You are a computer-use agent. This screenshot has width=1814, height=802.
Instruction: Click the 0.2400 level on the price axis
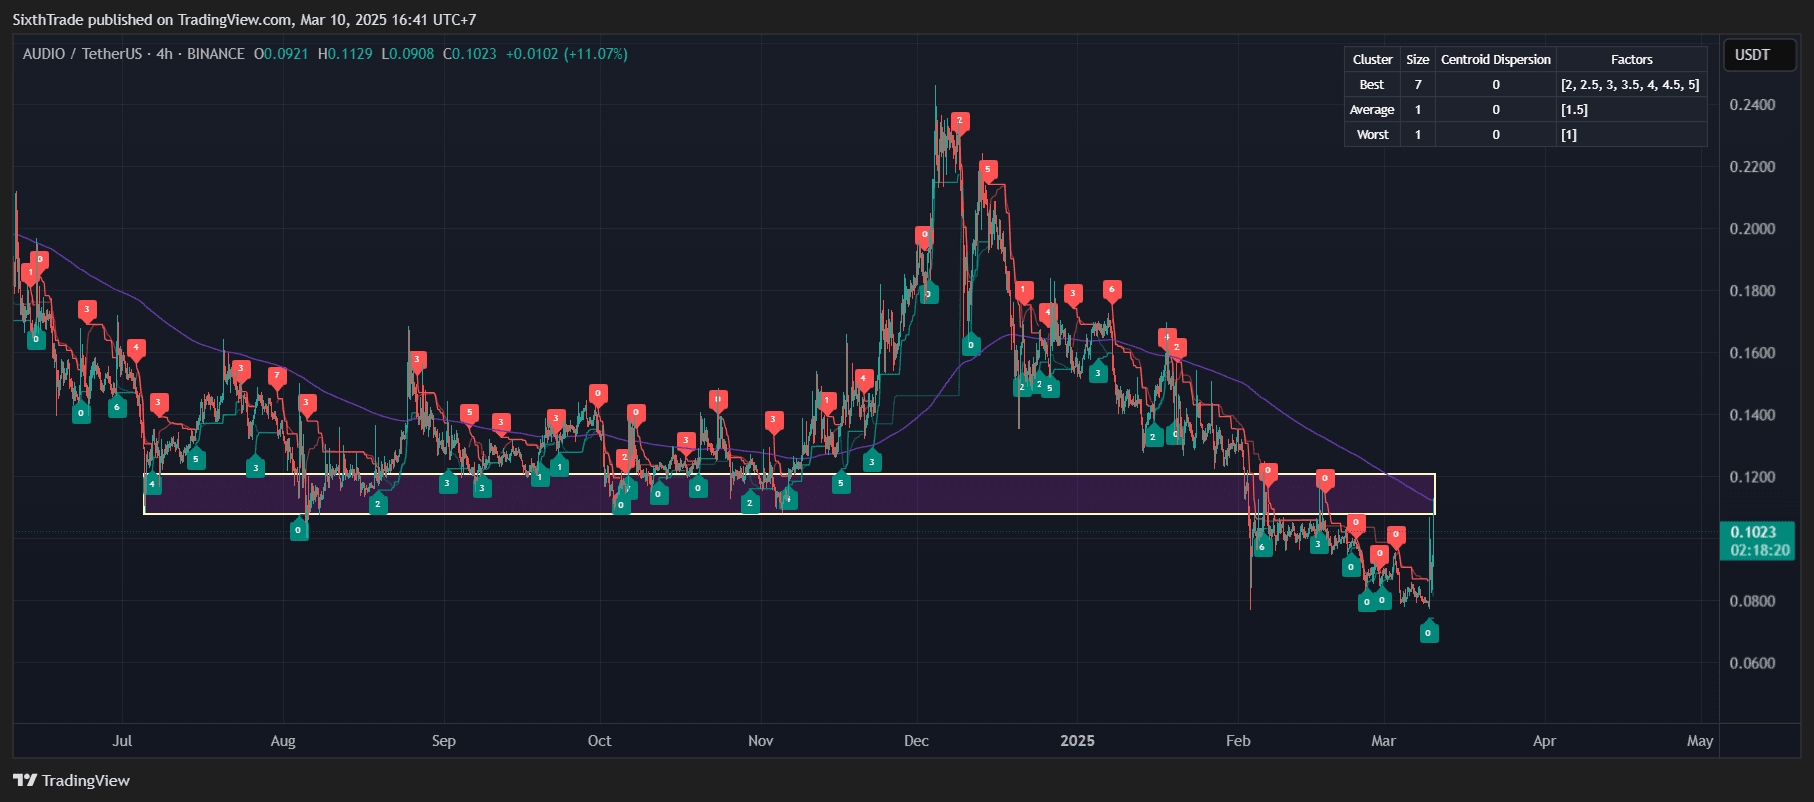(x=1752, y=105)
